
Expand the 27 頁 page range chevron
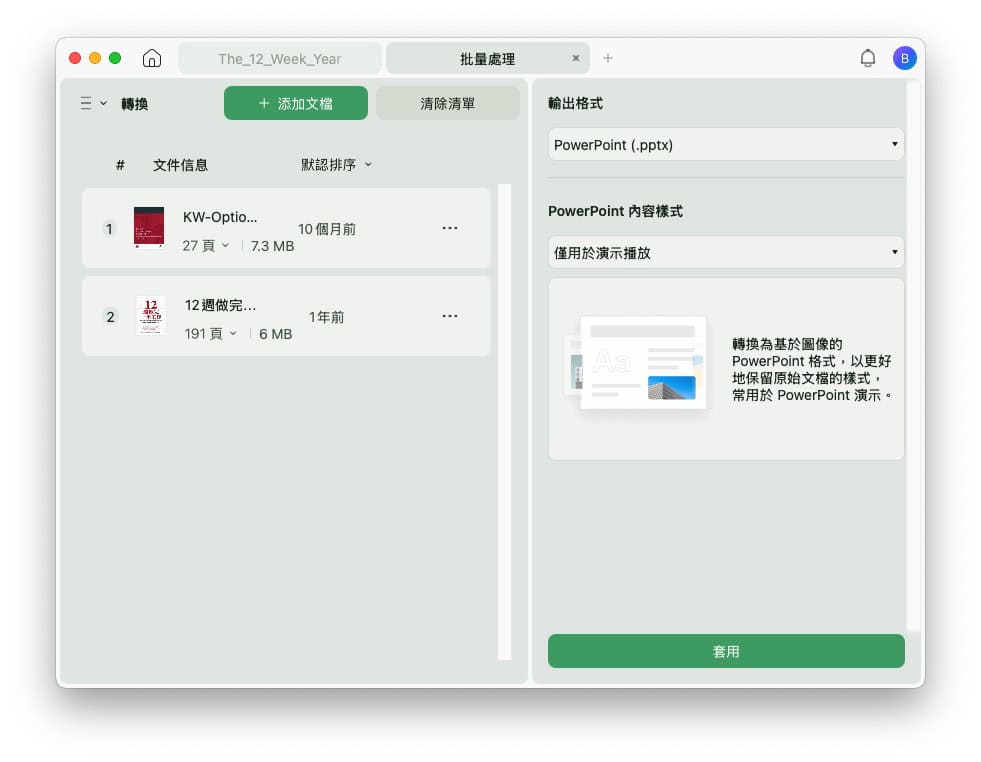point(225,245)
